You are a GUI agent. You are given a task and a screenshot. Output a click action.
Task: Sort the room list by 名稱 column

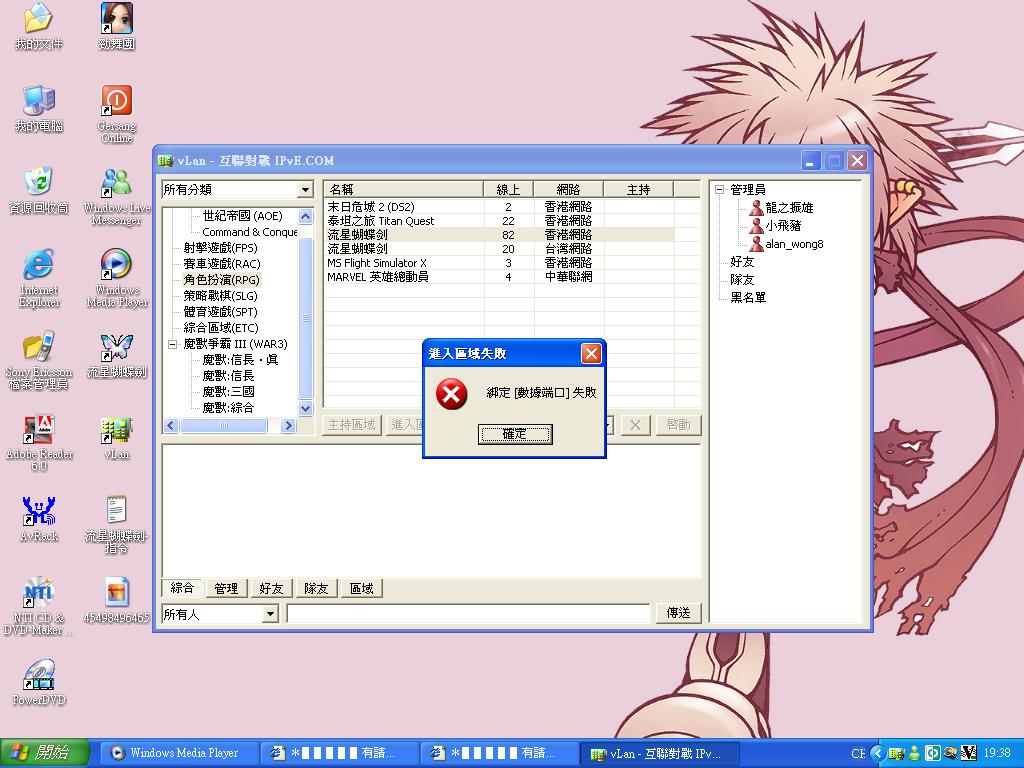[403, 189]
